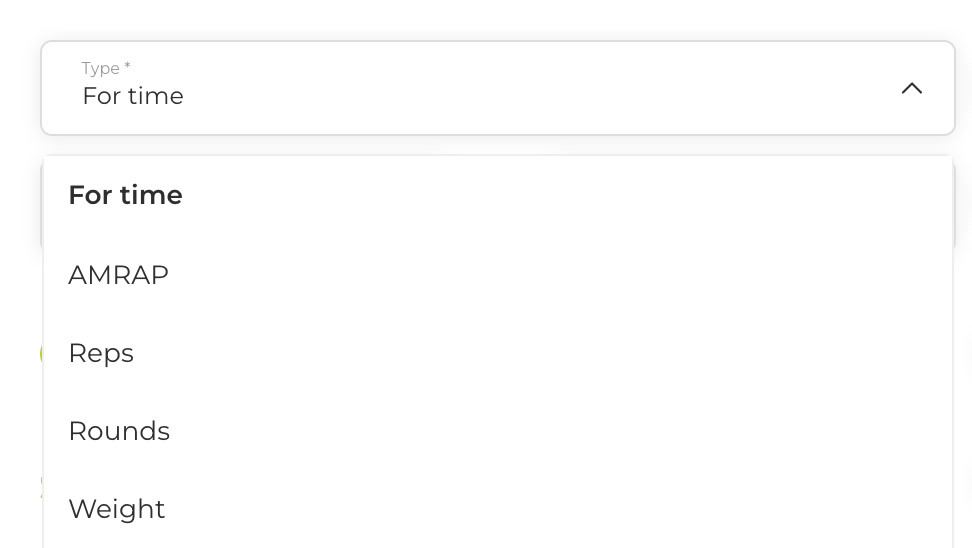Click the Rounds entry above Weight
This screenshot has height=548, width=972.
tap(119, 431)
